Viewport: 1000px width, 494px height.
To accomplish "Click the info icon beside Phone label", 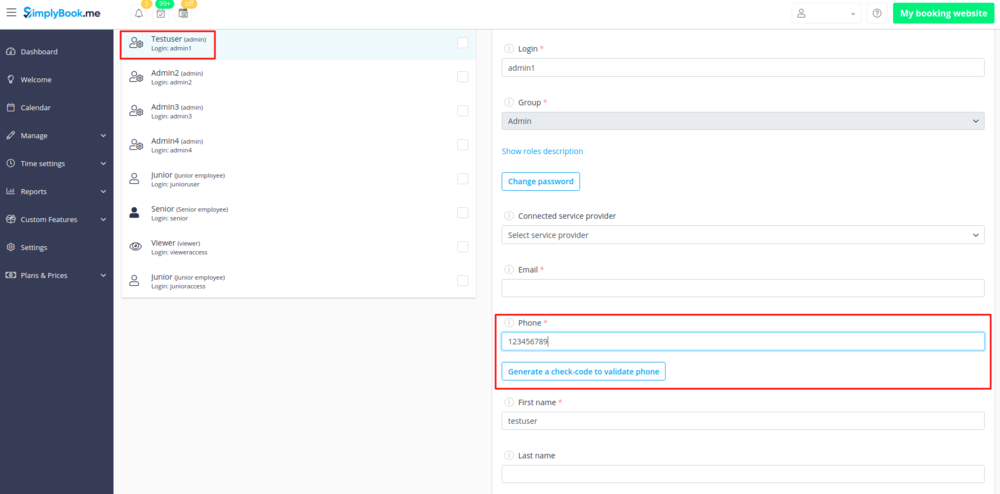I will [508, 323].
